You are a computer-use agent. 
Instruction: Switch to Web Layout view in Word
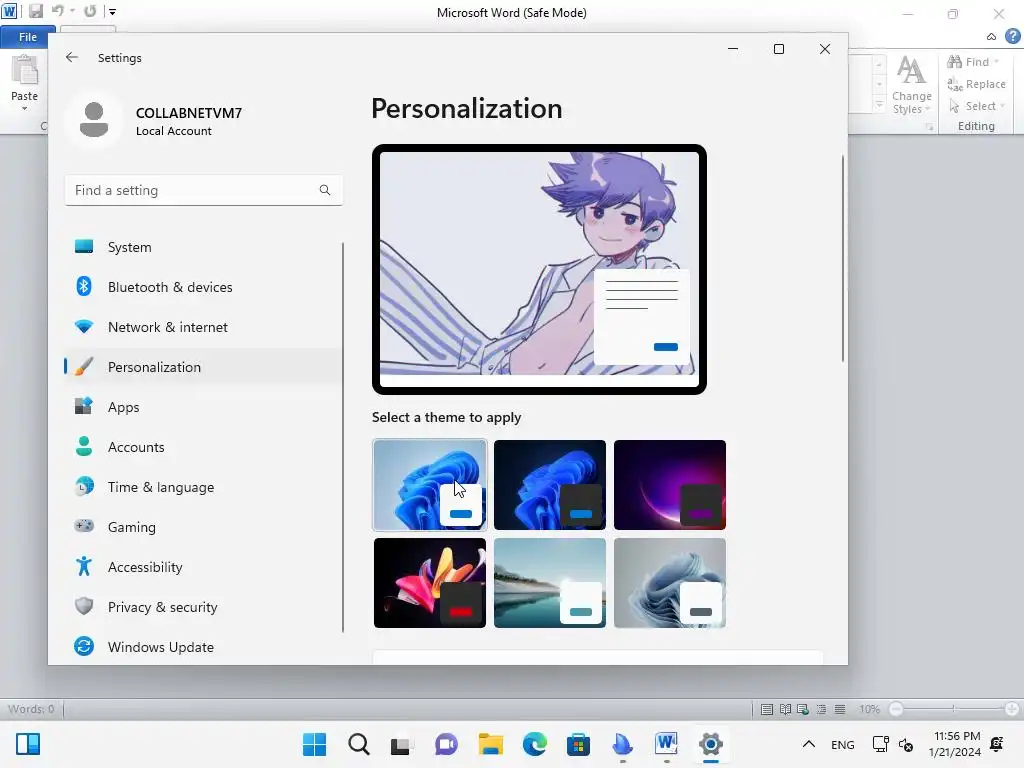803,709
